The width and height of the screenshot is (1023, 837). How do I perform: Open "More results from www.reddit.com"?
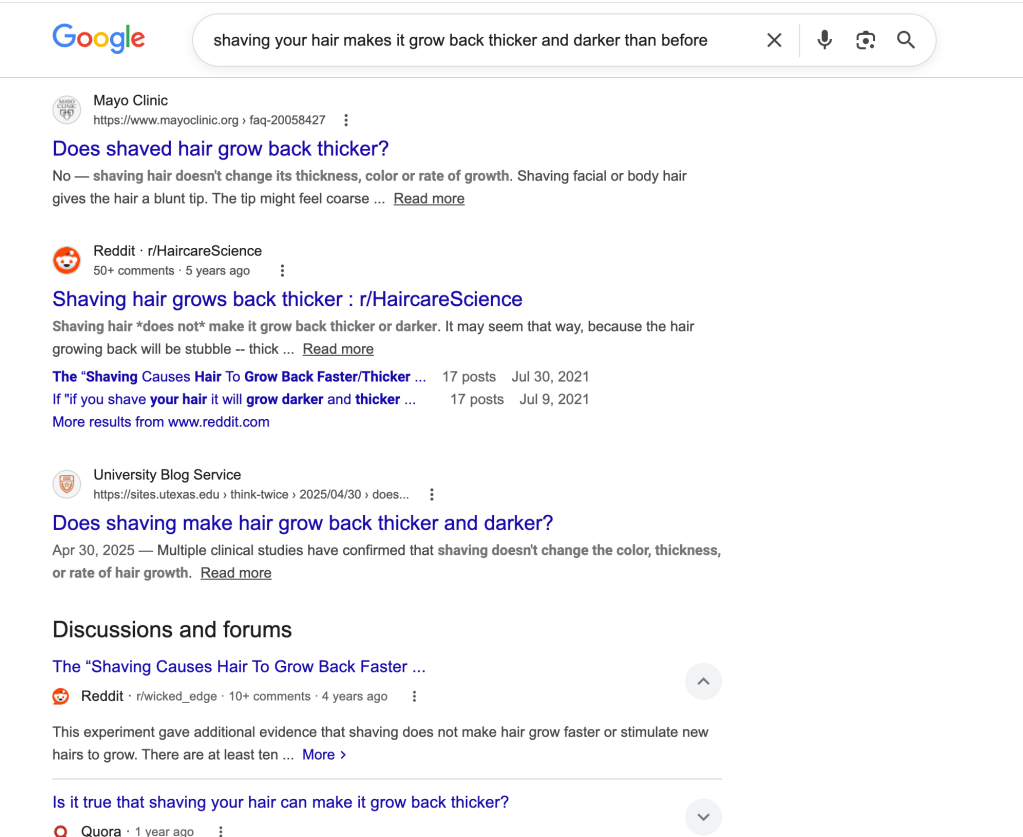161,422
